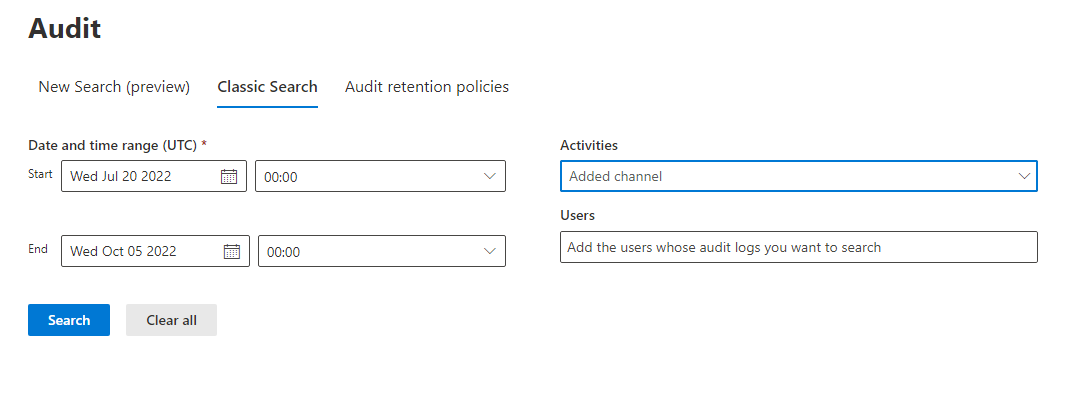Switch to the New Search (preview) tab
1072x394 pixels.
[114, 87]
